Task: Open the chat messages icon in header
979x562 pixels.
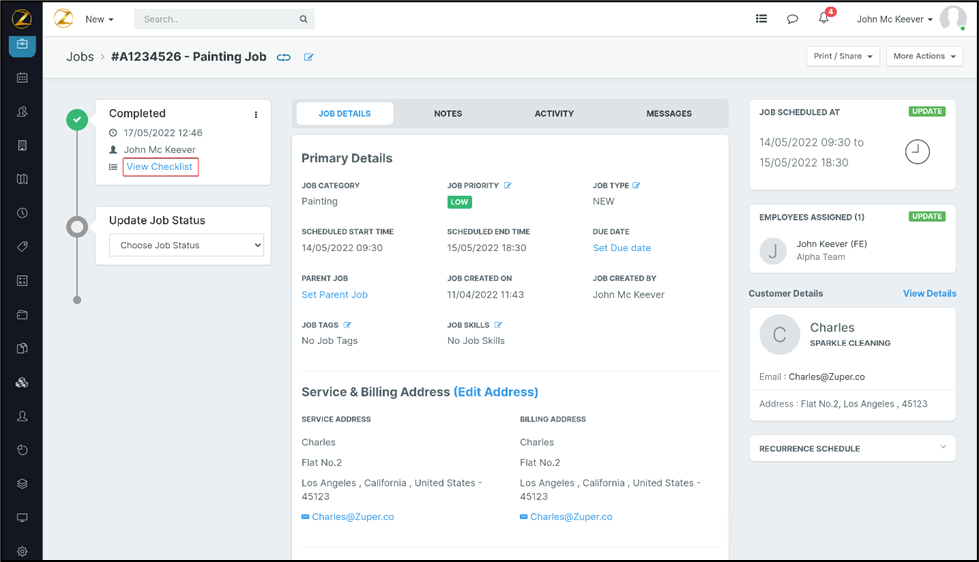Action: (792, 19)
